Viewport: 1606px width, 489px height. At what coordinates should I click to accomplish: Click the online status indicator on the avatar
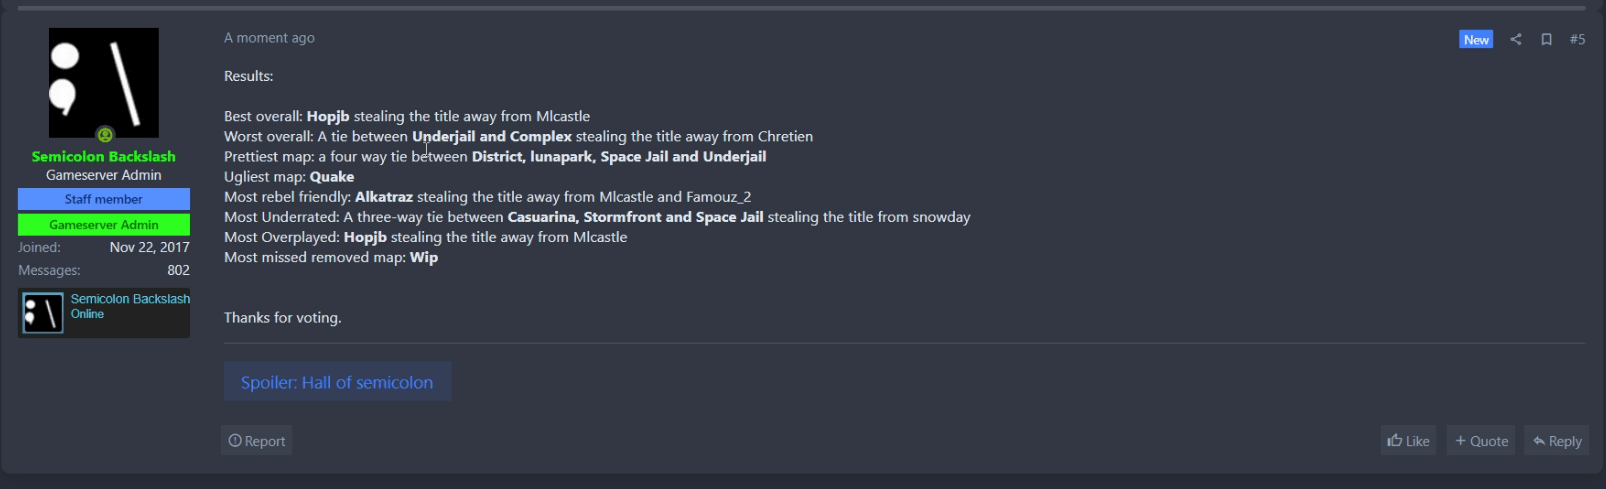pos(105,135)
